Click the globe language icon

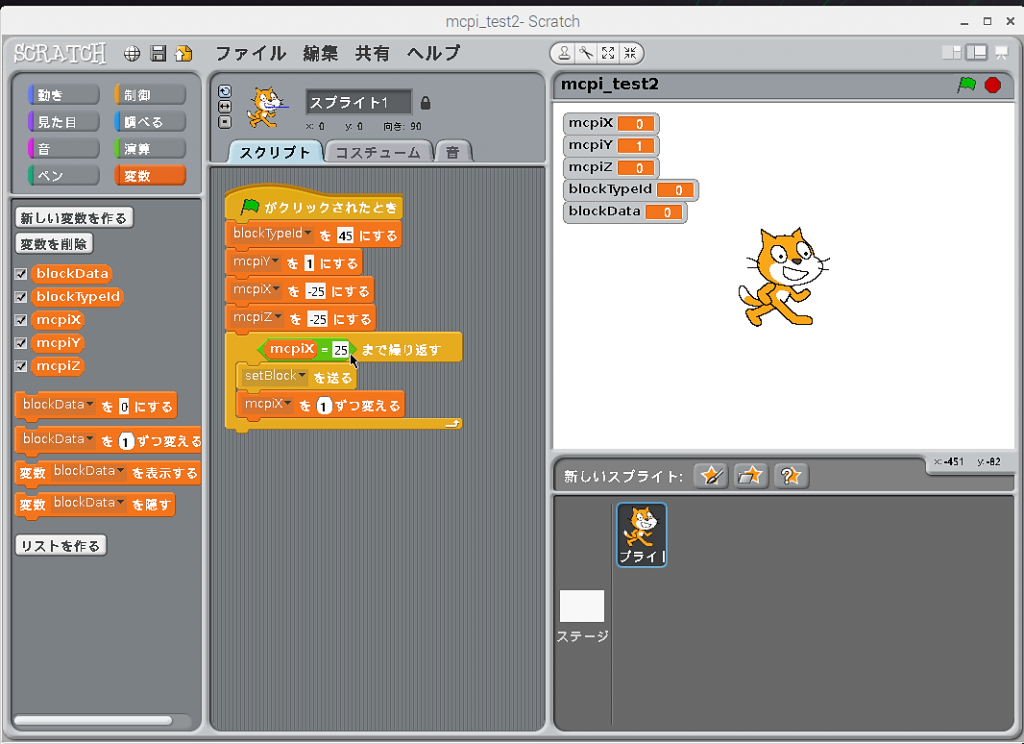[132, 54]
